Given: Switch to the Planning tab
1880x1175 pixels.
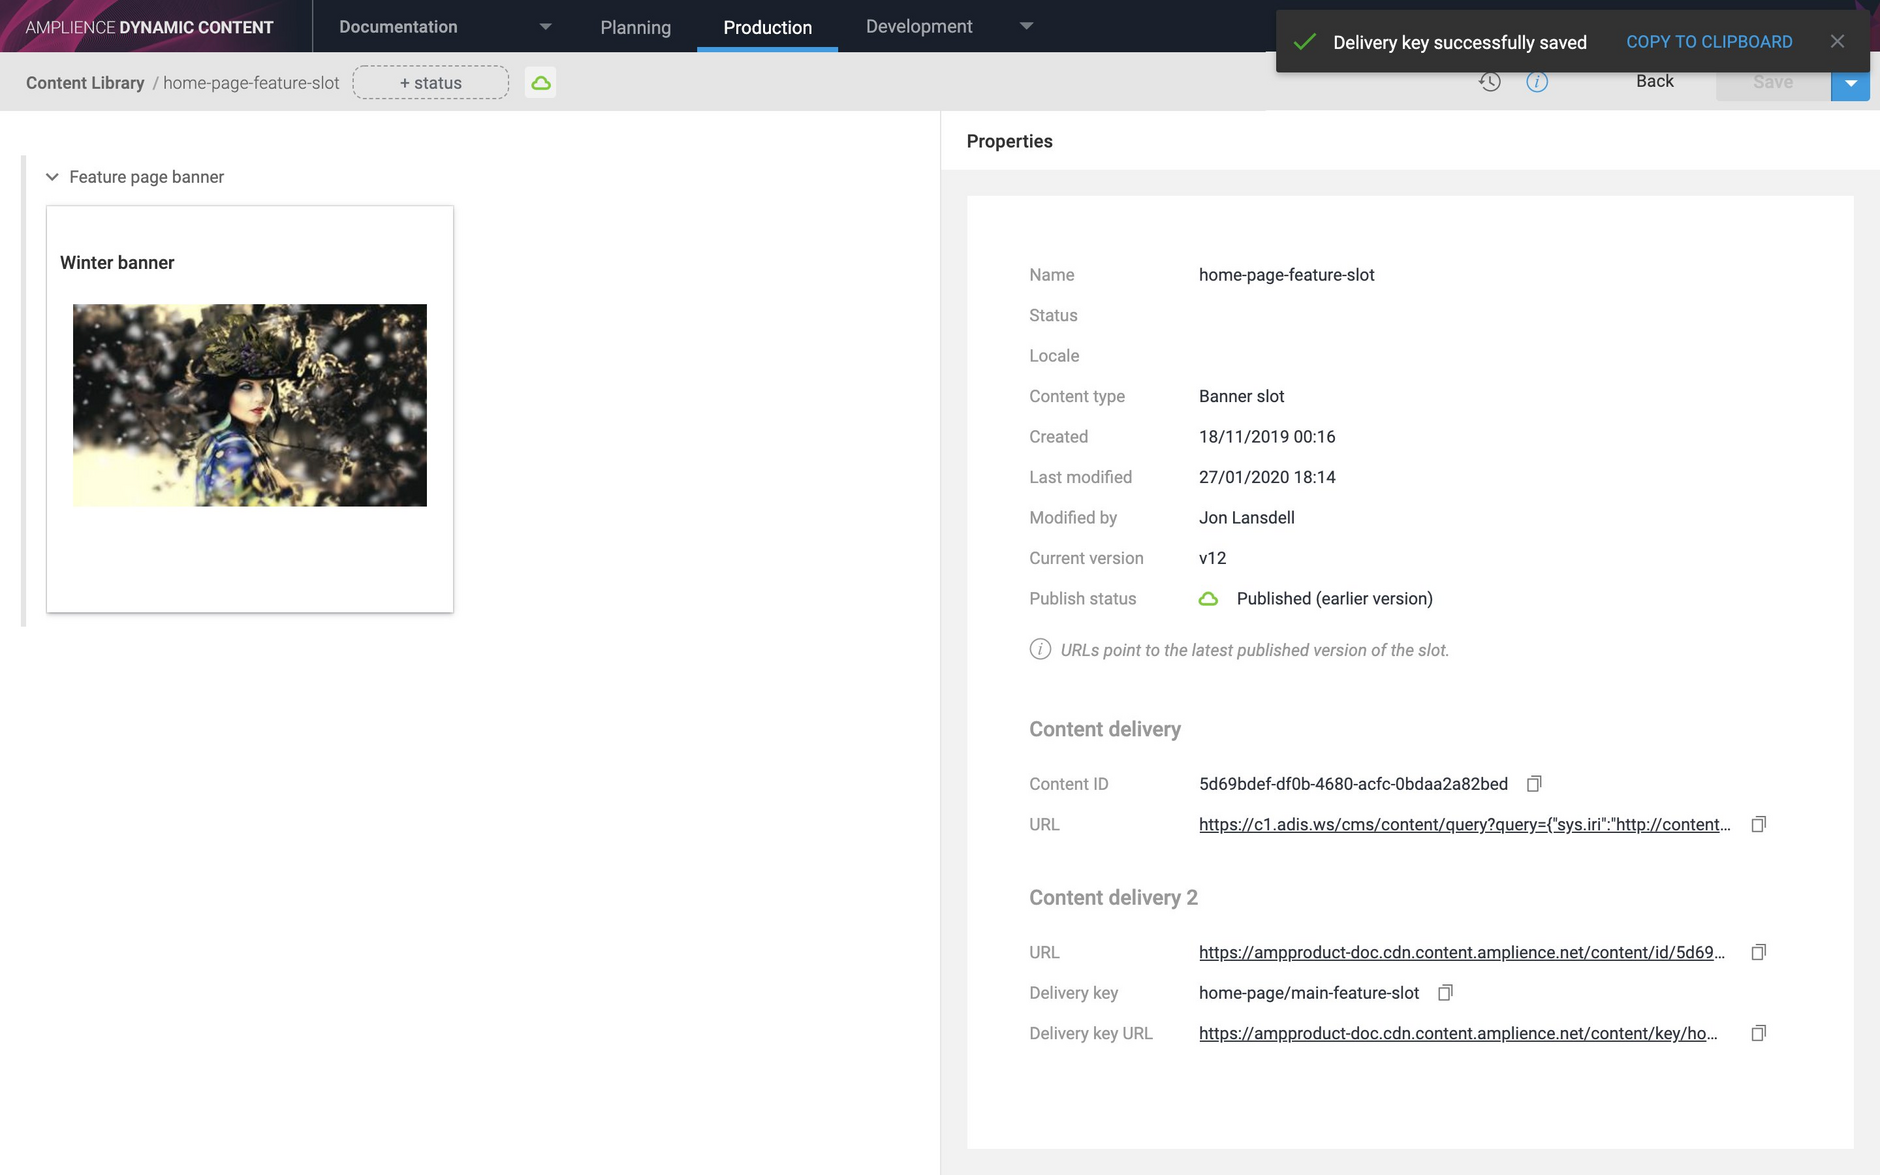Looking at the screenshot, I should 635,27.
